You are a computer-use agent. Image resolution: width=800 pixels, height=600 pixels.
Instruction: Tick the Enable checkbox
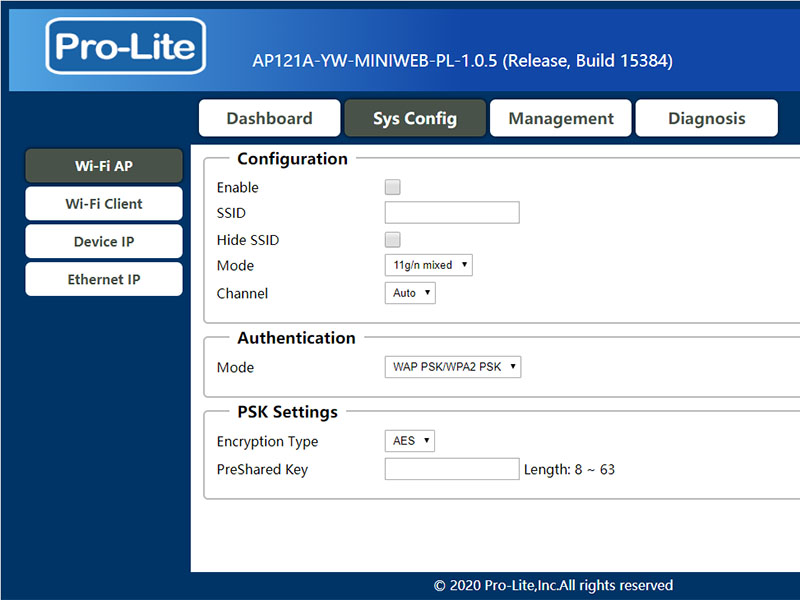(x=392, y=187)
